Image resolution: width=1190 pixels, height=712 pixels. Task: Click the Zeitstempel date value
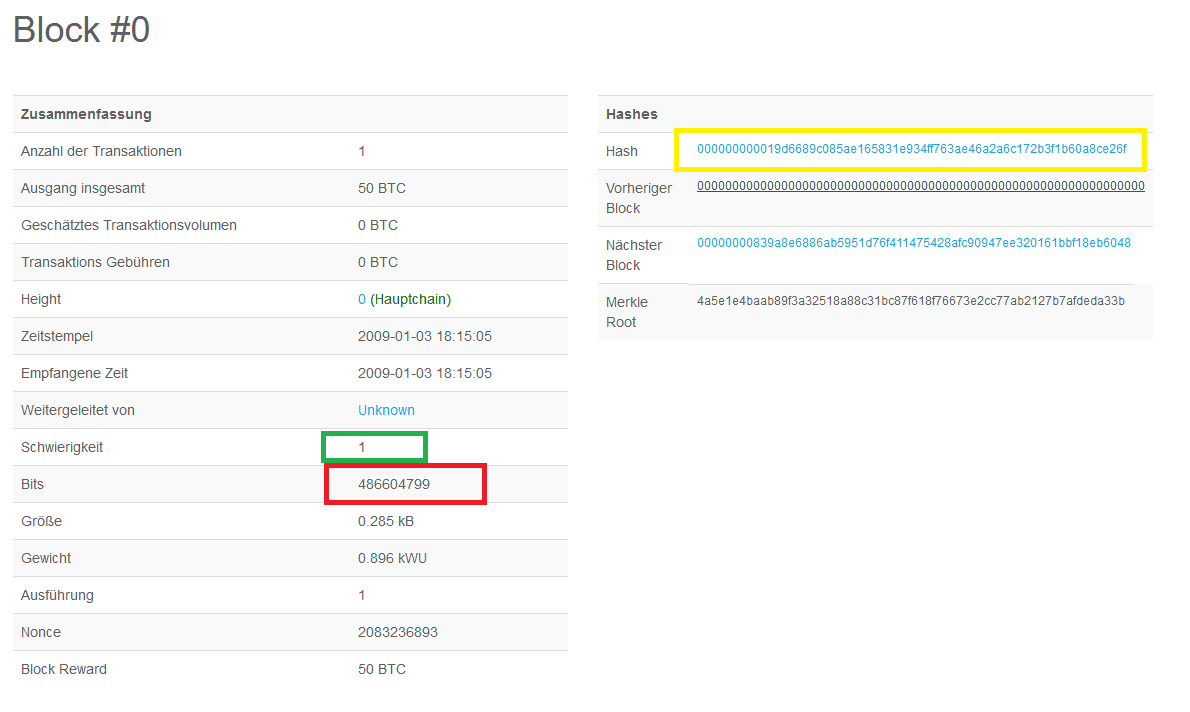coord(424,336)
